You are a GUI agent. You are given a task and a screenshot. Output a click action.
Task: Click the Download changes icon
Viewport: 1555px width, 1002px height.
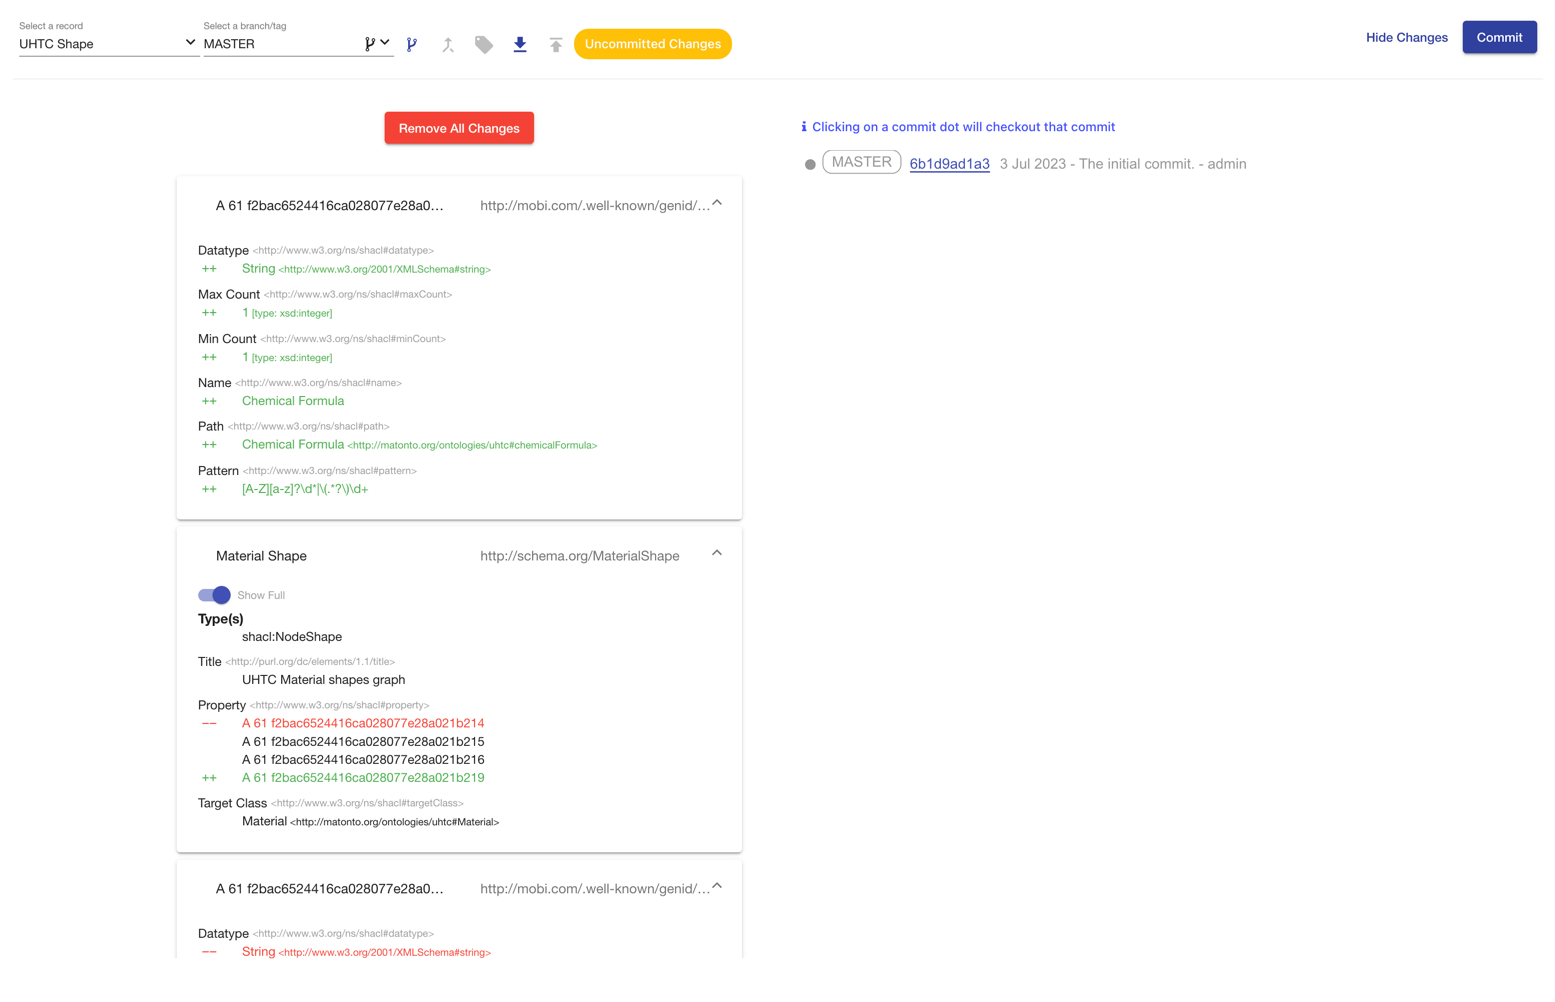click(520, 44)
